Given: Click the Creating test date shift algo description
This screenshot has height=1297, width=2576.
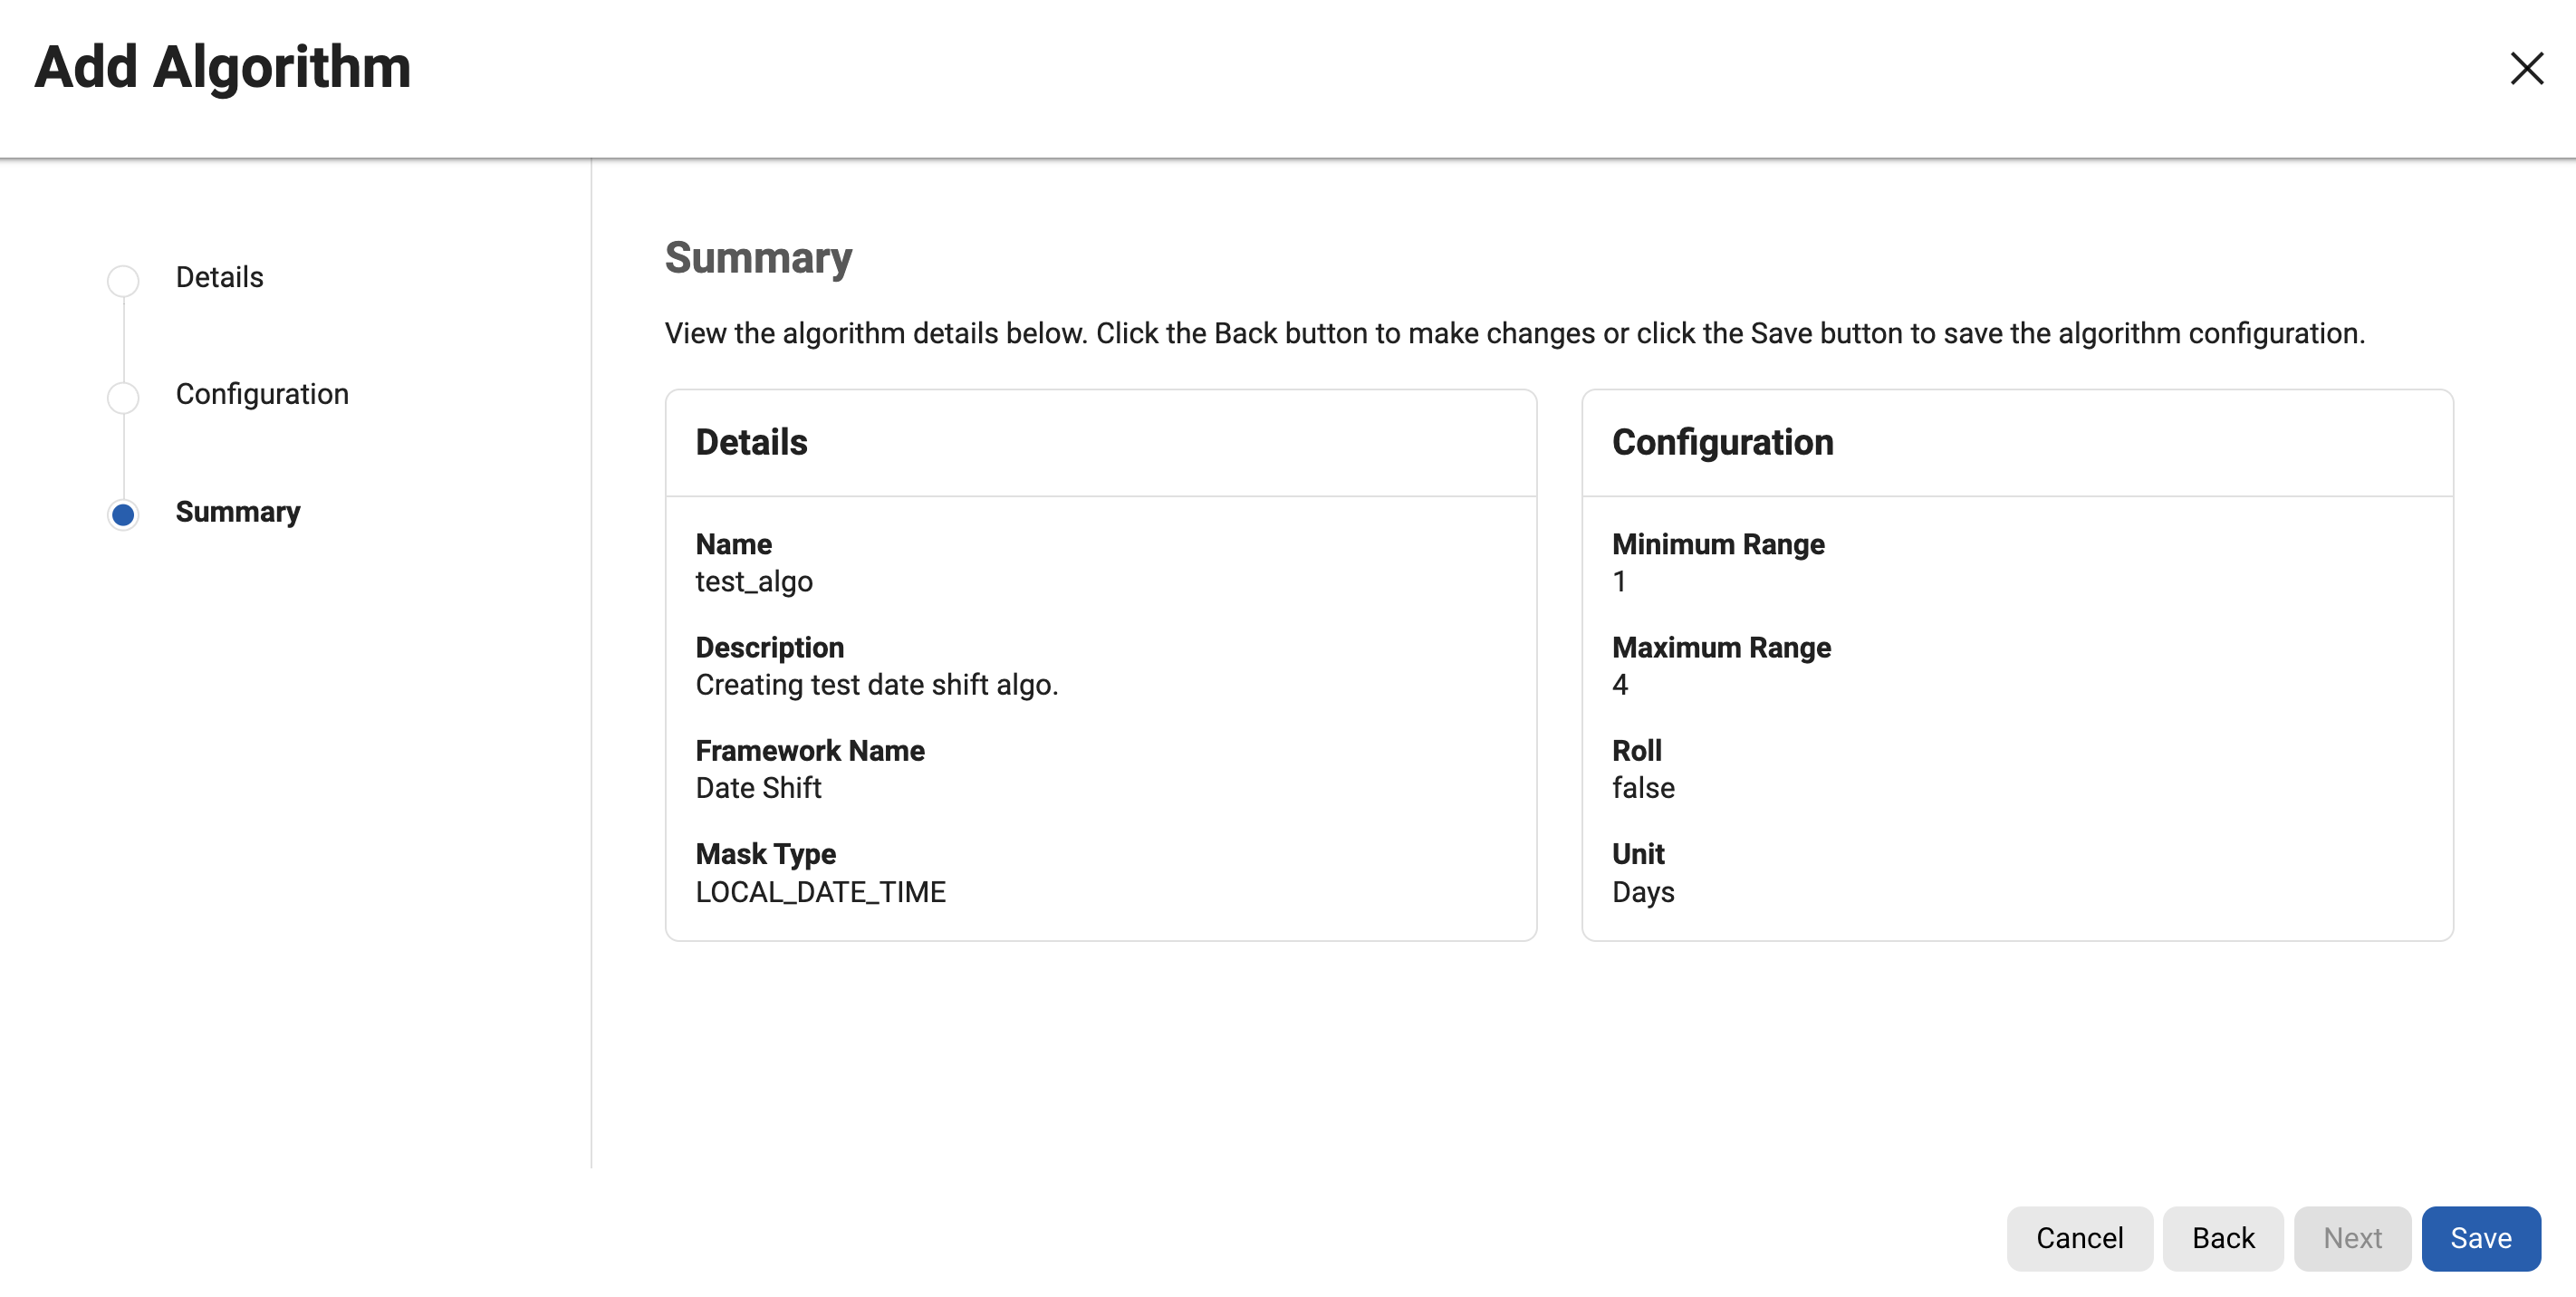Looking at the screenshot, I should (x=876, y=684).
